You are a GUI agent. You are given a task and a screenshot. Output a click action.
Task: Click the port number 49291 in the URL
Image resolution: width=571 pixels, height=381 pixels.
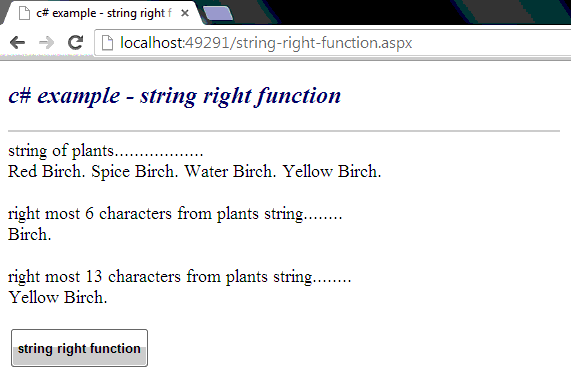tap(207, 43)
